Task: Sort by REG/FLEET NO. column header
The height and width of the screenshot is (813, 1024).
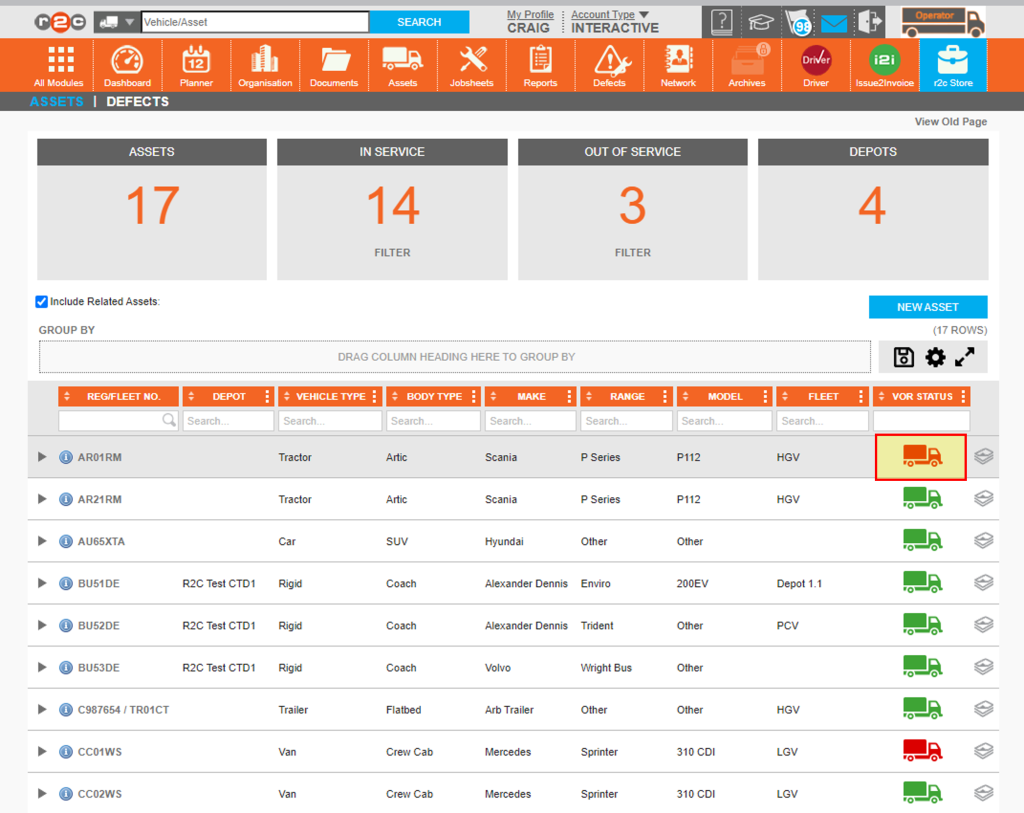Action: 118,396
